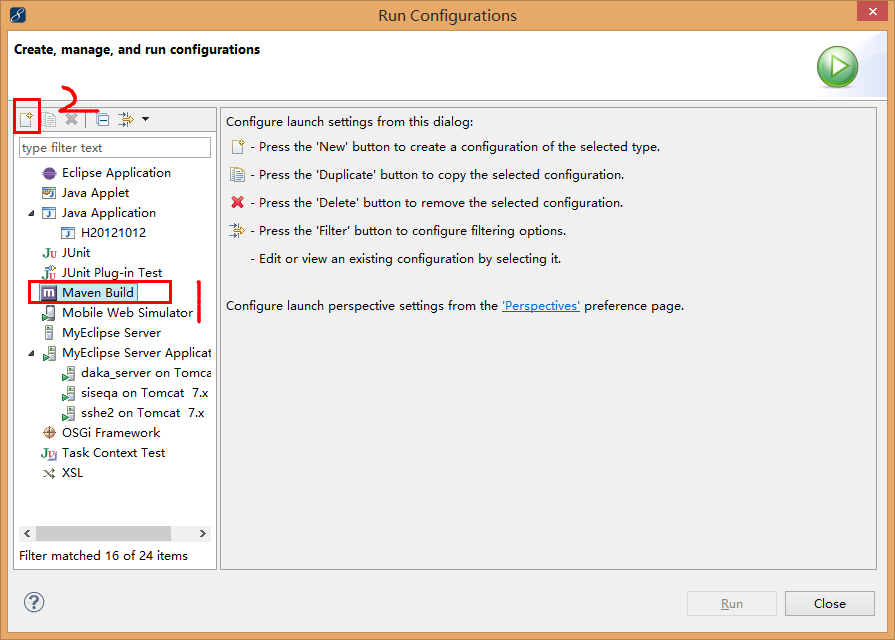Select Maven Build configuration type
The image size is (895, 640).
coord(98,293)
